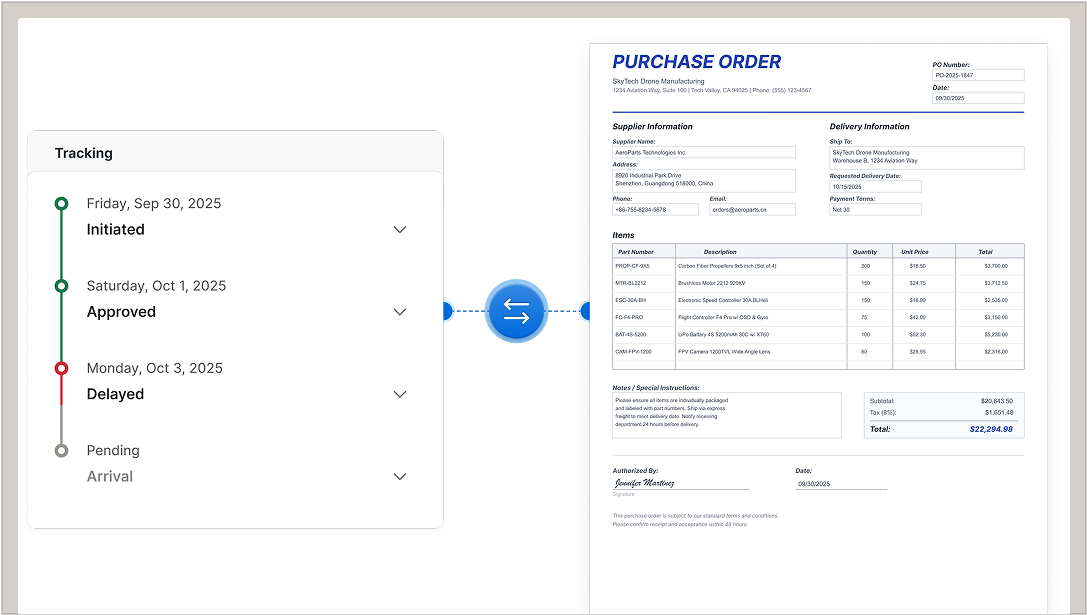The width and height of the screenshot is (1087, 615).
Task: Click the green Approved timeline marker
Action: [x=61, y=286]
